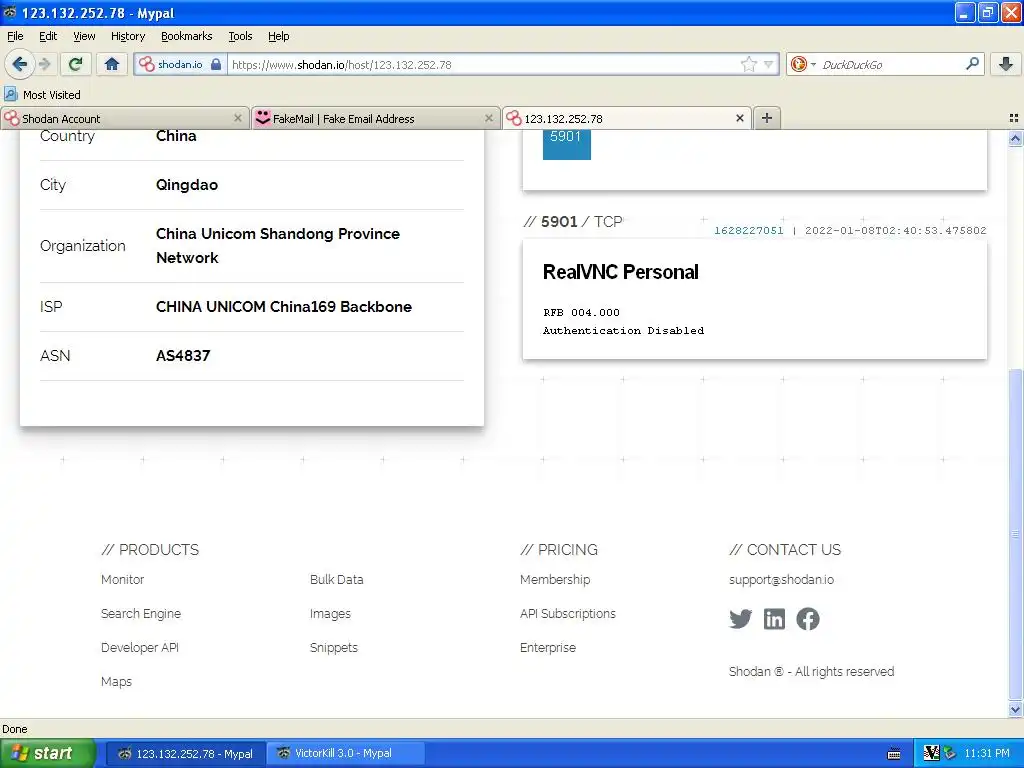Click the blue 5901 port badge
Viewport: 1024px width, 768px height.
tap(566, 144)
